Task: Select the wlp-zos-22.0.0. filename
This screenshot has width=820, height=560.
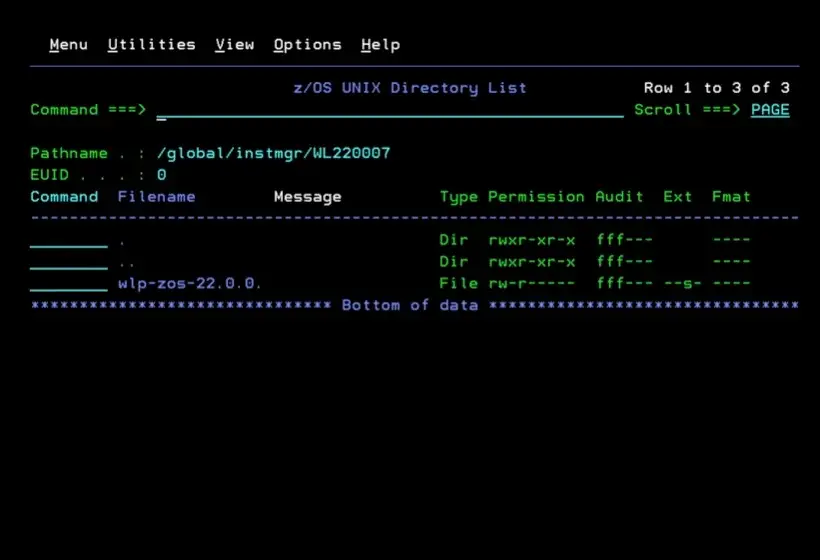Action: click(189, 283)
